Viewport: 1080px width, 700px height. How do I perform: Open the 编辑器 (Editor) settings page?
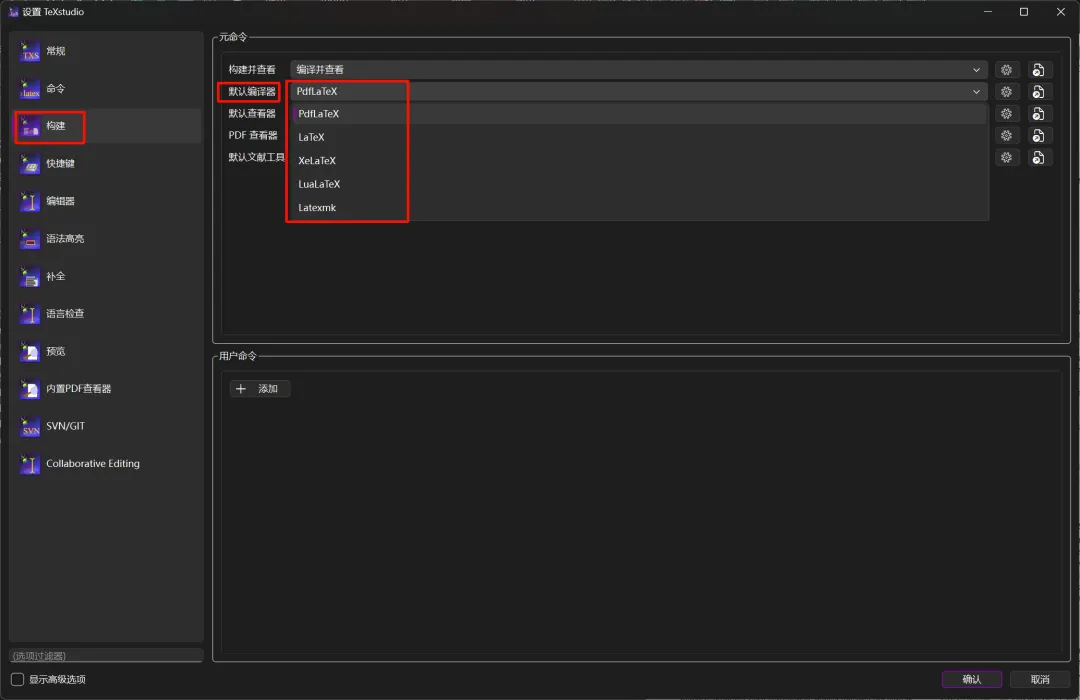(107, 201)
